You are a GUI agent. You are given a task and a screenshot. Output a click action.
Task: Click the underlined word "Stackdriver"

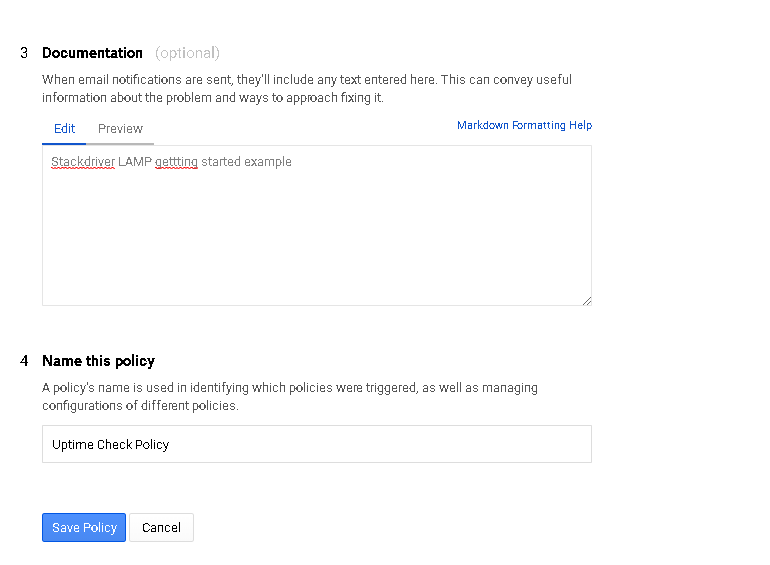pos(83,162)
